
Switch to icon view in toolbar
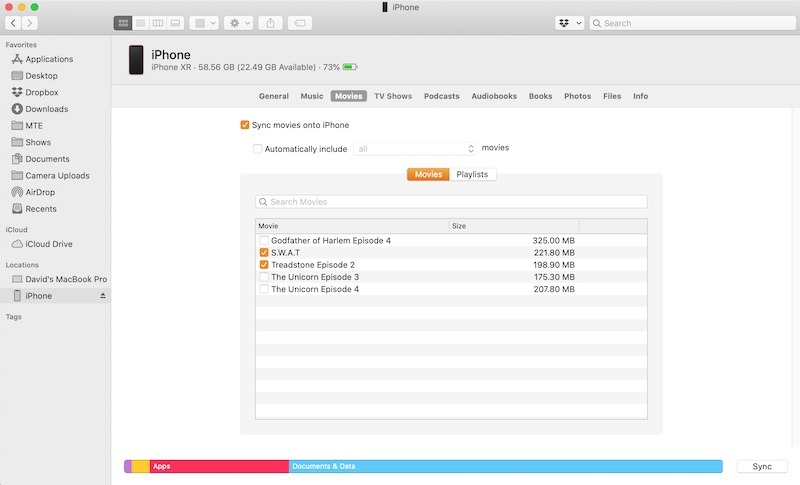[x=122, y=22]
